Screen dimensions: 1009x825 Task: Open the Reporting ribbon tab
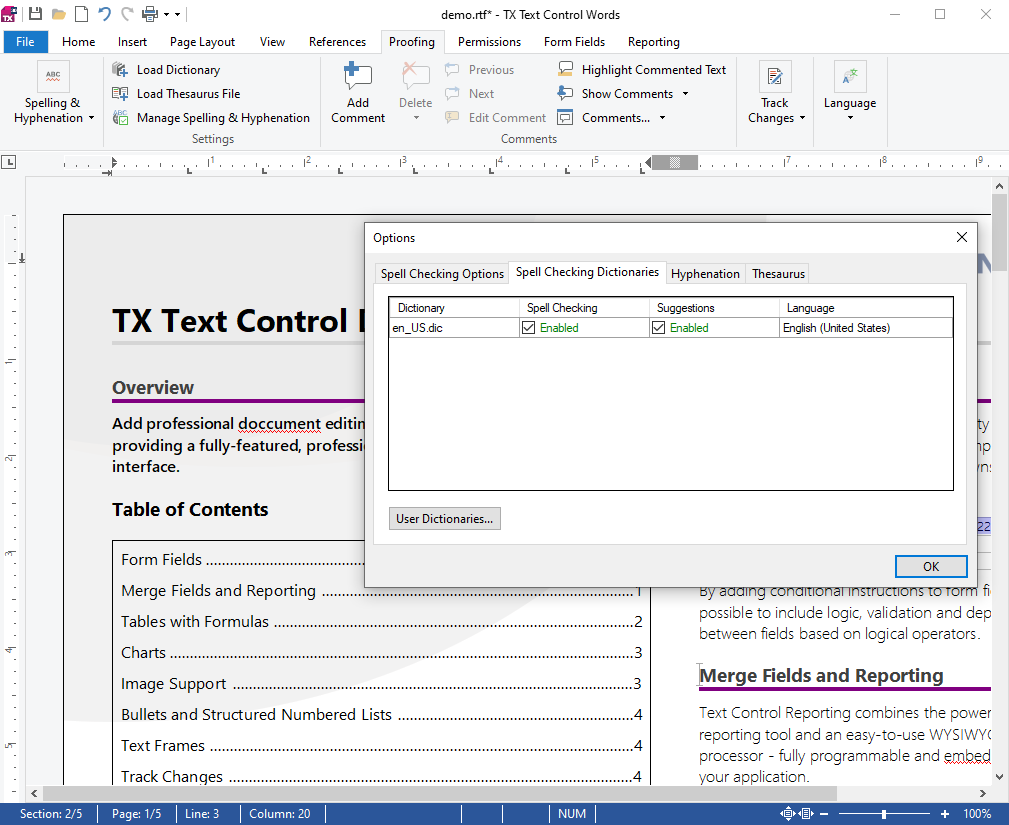point(653,42)
